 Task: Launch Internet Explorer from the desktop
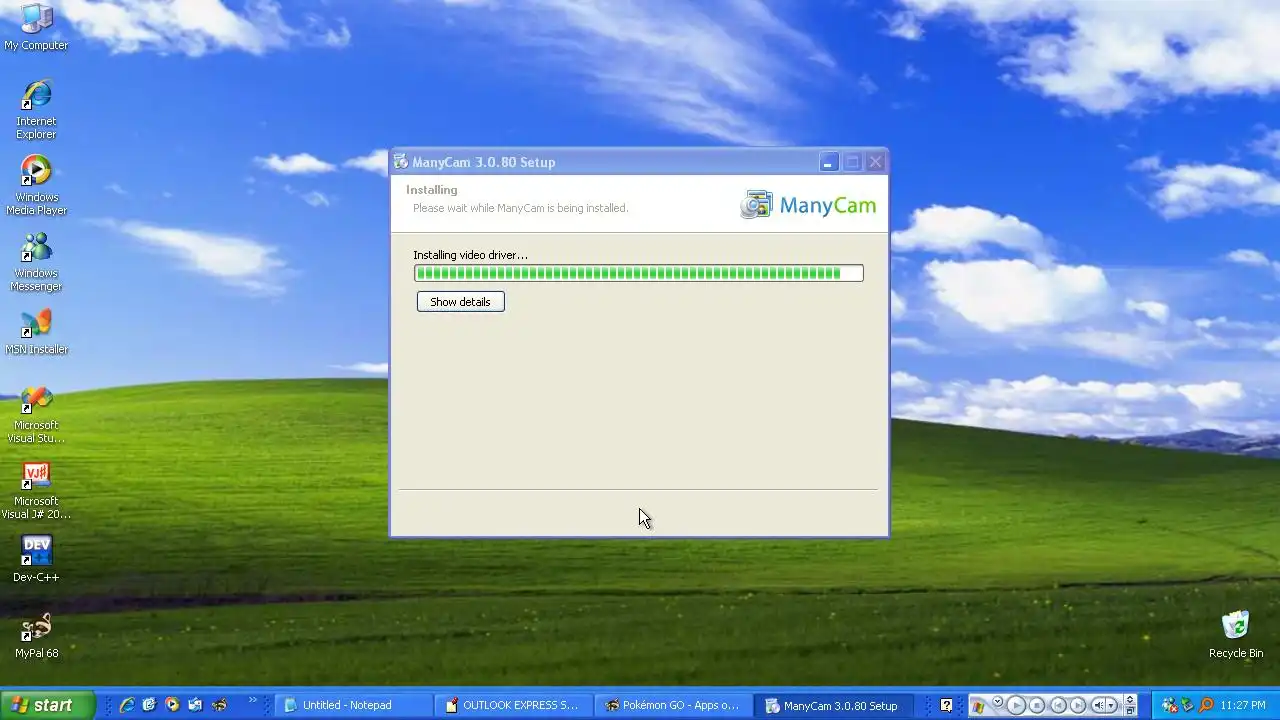[36, 109]
